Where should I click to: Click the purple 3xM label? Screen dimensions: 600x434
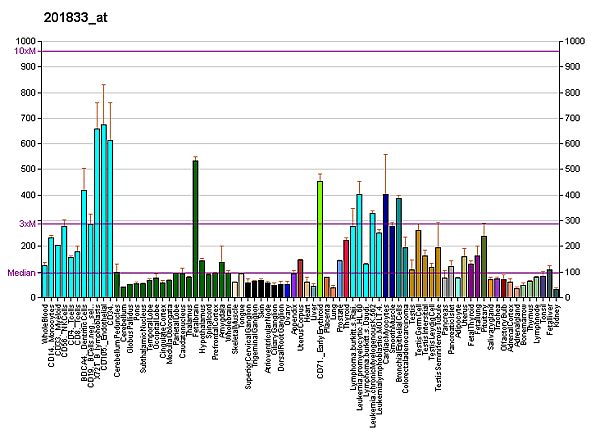(26, 223)
